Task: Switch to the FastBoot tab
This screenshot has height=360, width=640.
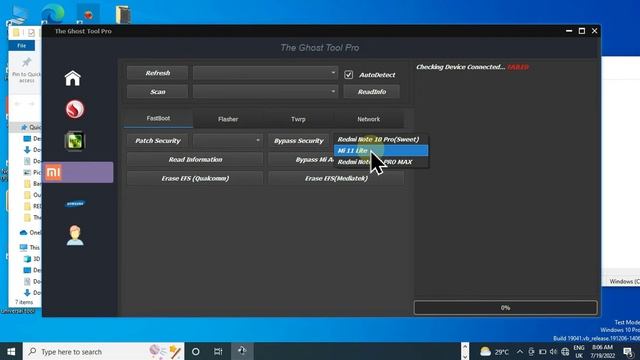Action: click(158, 118)
